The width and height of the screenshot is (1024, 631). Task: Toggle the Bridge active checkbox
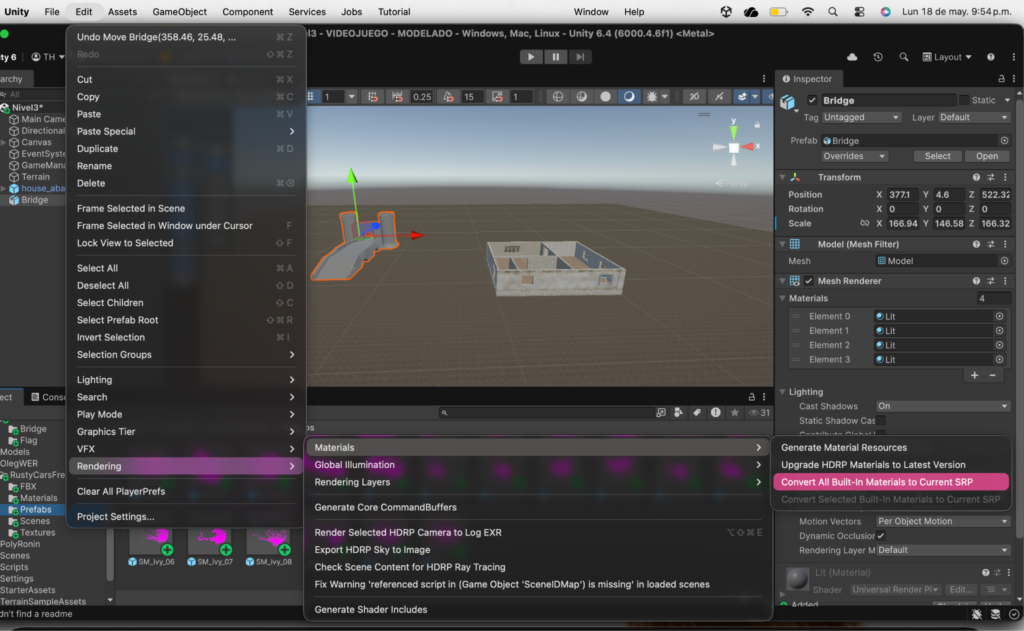[812, 100]
